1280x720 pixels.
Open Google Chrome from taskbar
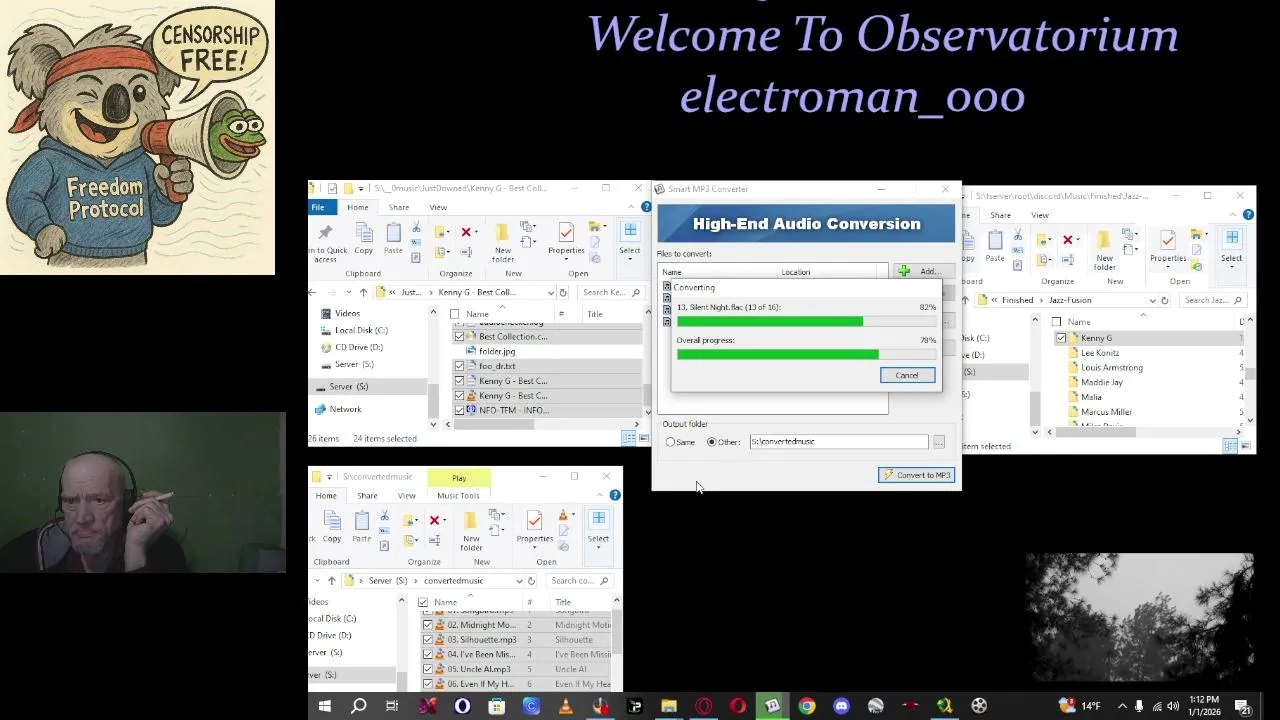tap(807, 707)
